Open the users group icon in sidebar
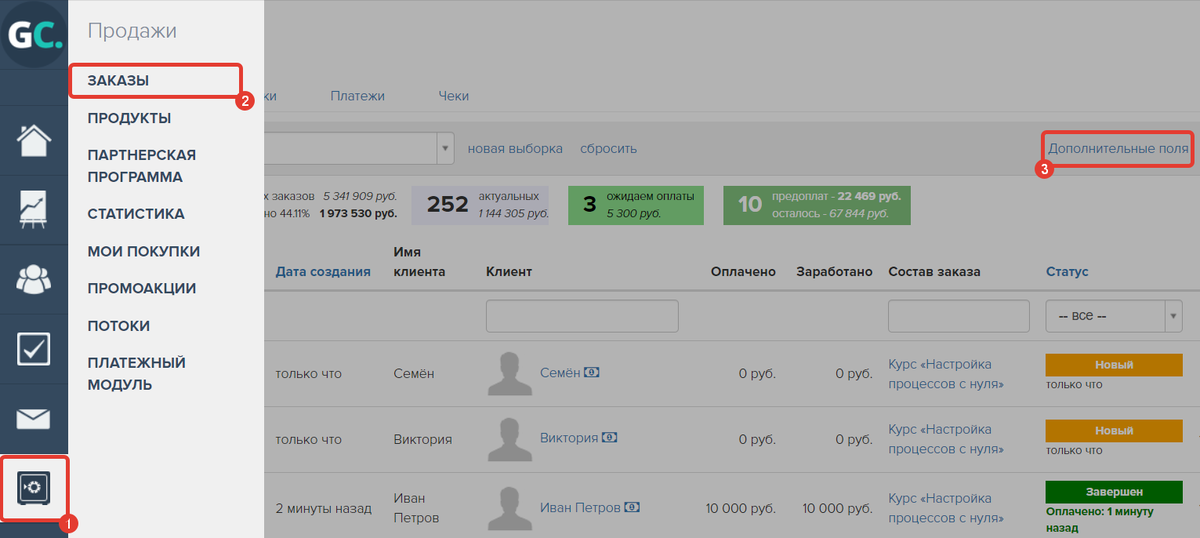This screenshot has width=1200, height=538. coord(34,279)
